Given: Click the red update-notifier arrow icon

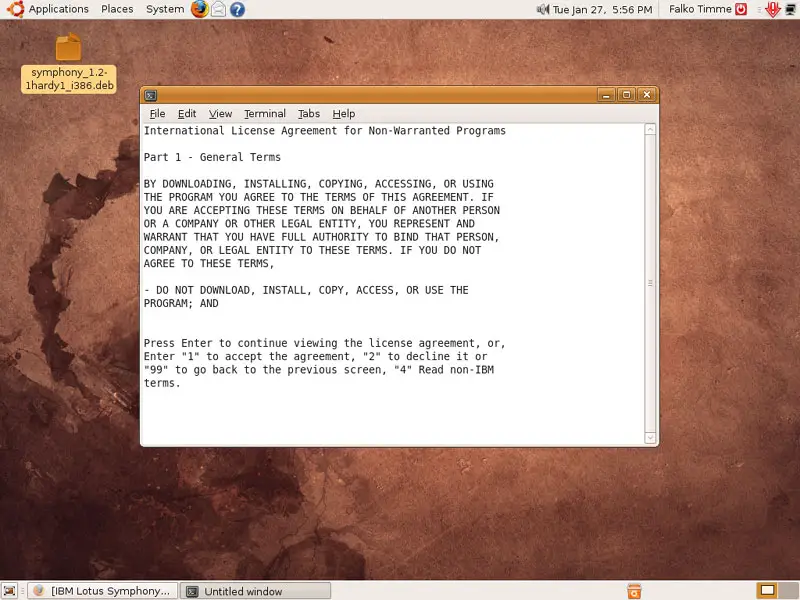Looking at the screenshot, I should pyautogui.click(x=773, y=9).
